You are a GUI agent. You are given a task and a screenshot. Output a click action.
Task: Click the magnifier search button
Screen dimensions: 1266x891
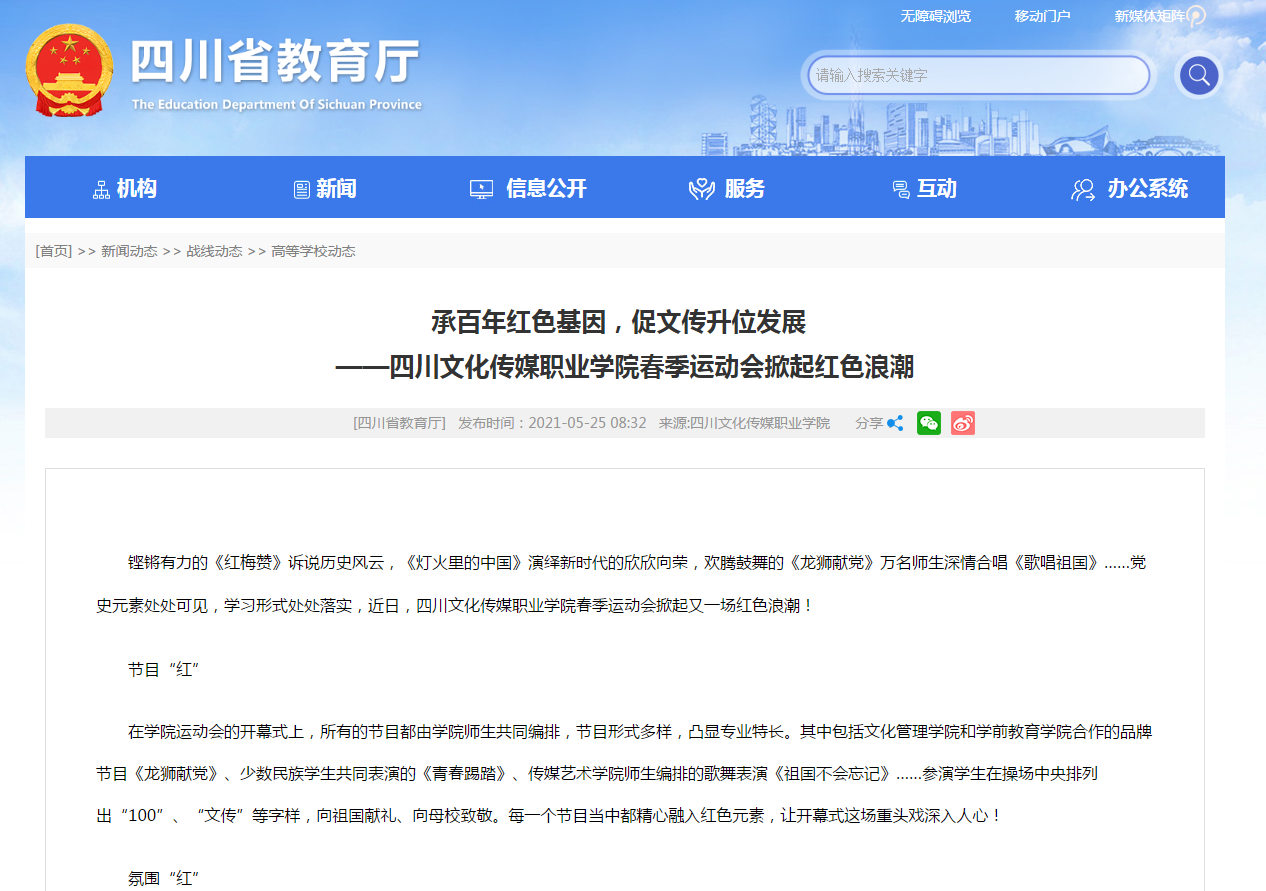click(1198, 75)
